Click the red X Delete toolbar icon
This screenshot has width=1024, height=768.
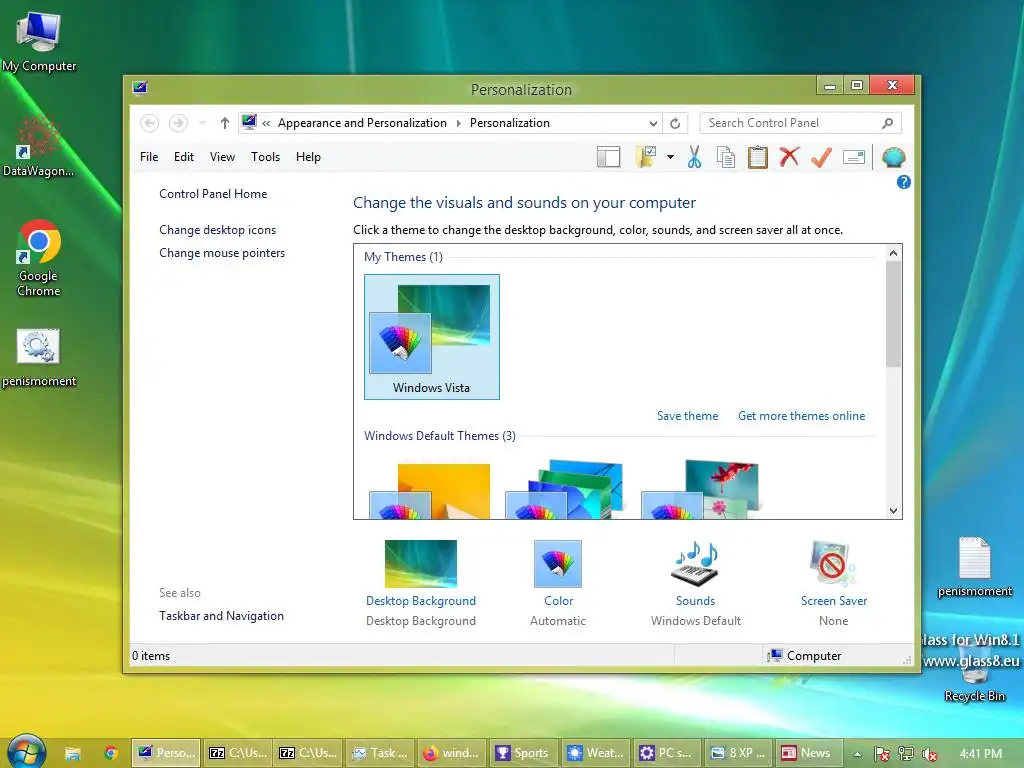click(x=789, y=157)
